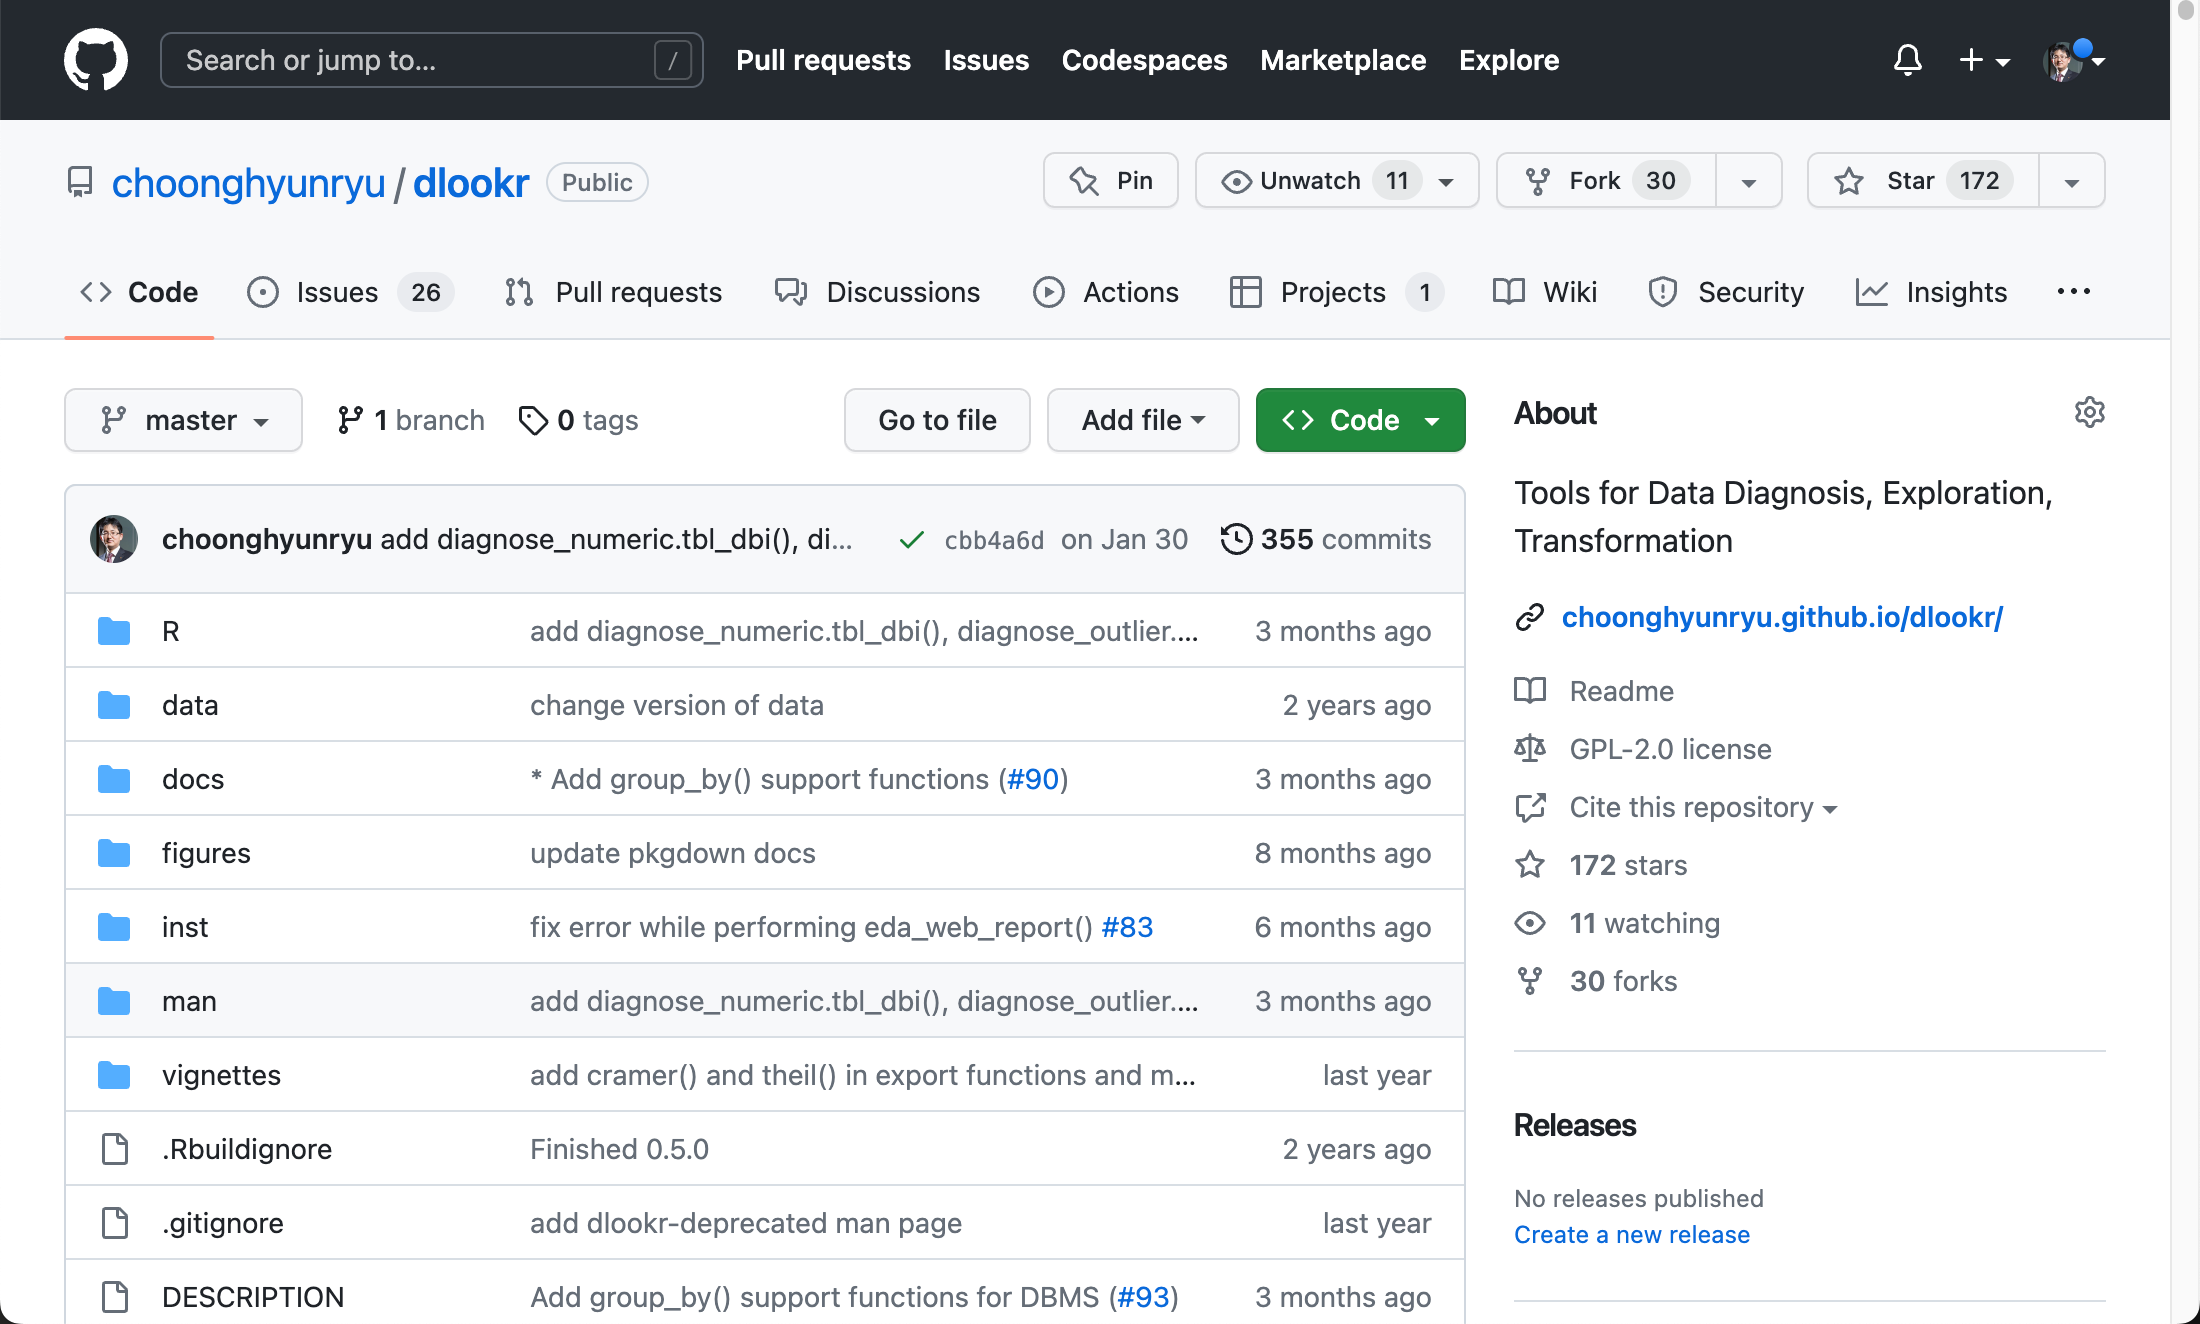Toggle Unwatch for this repository
The width and height of the screenshot is (2200, 1324).
pos(1310,181)
